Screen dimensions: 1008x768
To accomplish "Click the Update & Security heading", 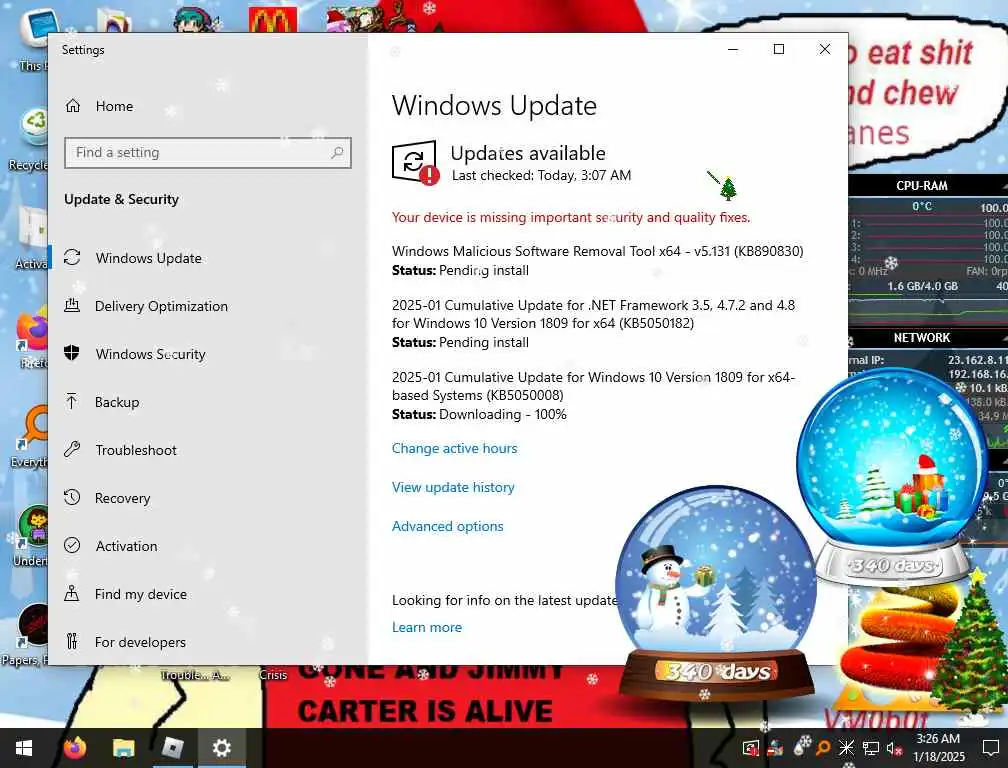I will coord(121,199).
